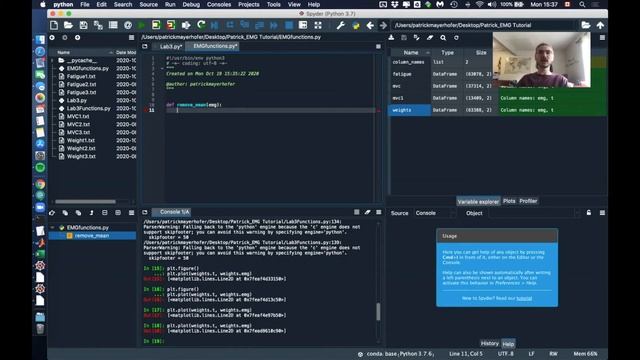Open the PYTHONPATH manager
This screenshot has height=360, width=640.
[x=356, y=25]
